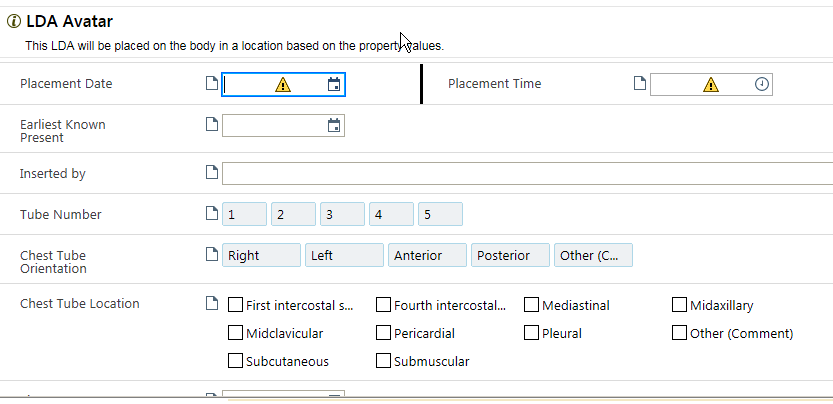Open the Placement Time clock picker
833x404 pixels.
(762, 85)
